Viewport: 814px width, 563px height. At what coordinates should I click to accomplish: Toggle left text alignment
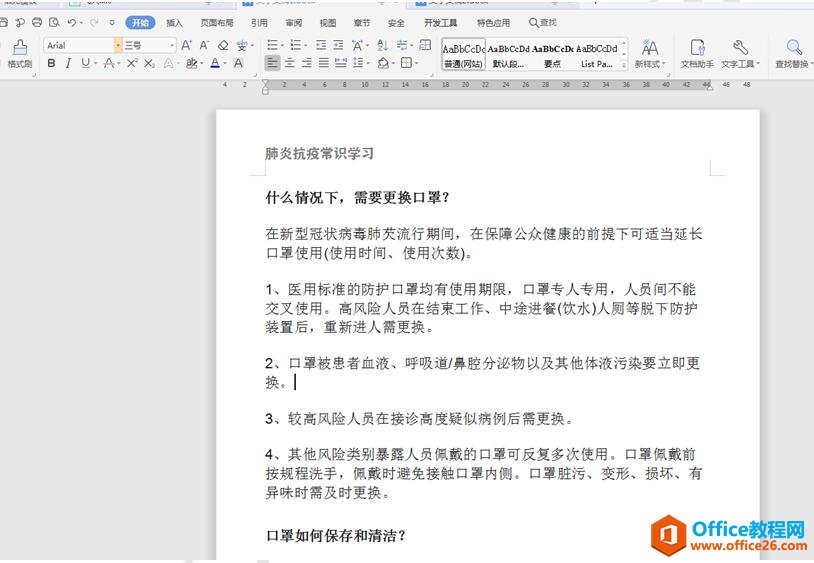tap(272, 63)
